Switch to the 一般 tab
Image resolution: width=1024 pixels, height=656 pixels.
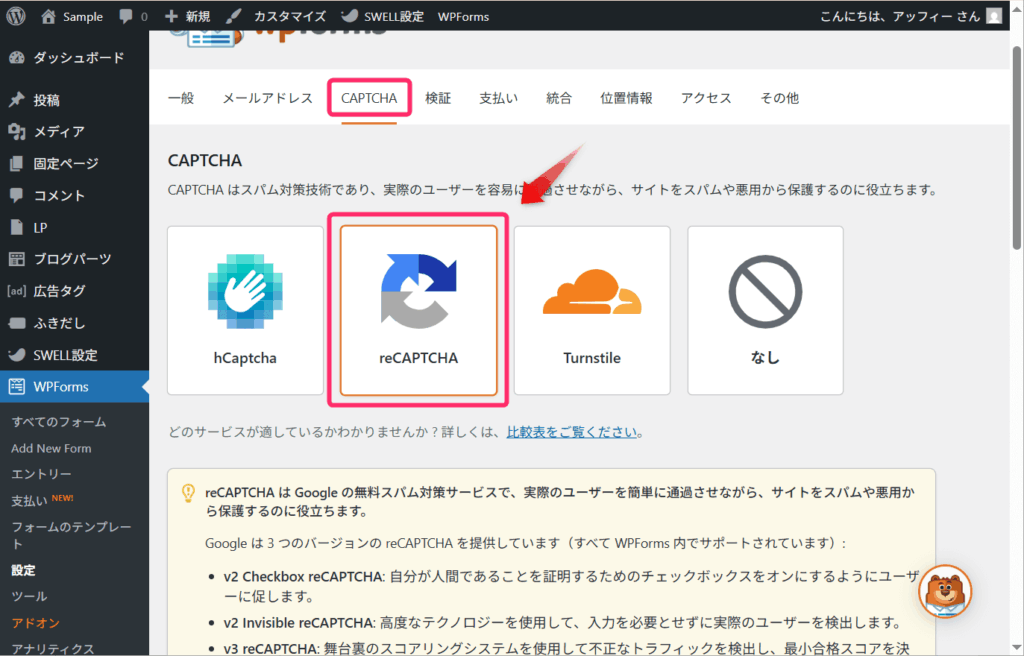(181, 98)
